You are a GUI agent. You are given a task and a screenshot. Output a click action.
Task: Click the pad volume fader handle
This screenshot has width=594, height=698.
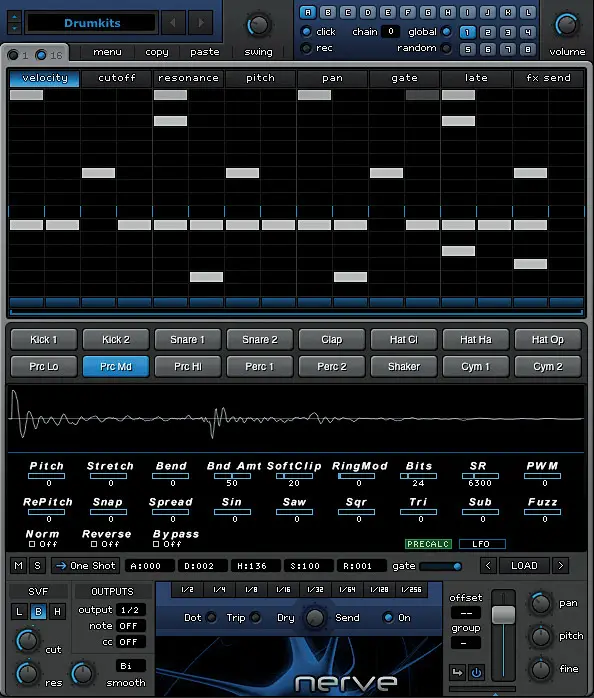click(504, 614)
